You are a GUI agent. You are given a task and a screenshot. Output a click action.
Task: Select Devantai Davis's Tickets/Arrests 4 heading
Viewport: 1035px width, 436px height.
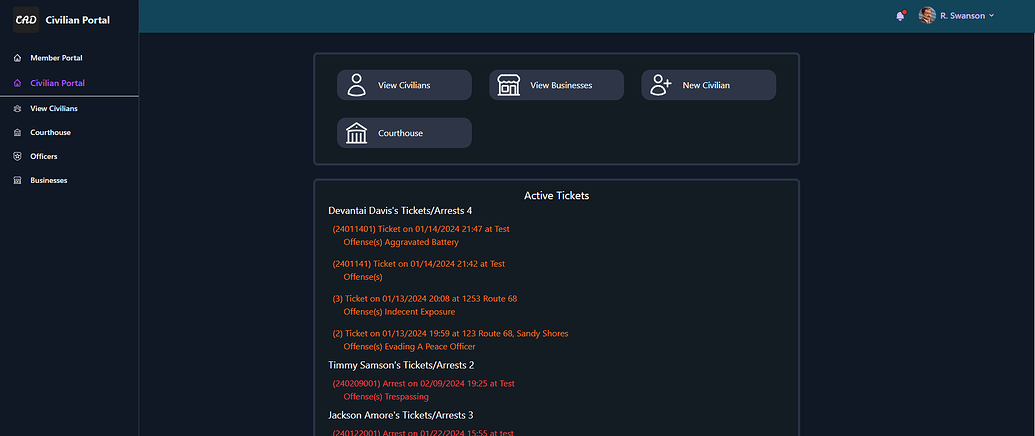(400, 210)
